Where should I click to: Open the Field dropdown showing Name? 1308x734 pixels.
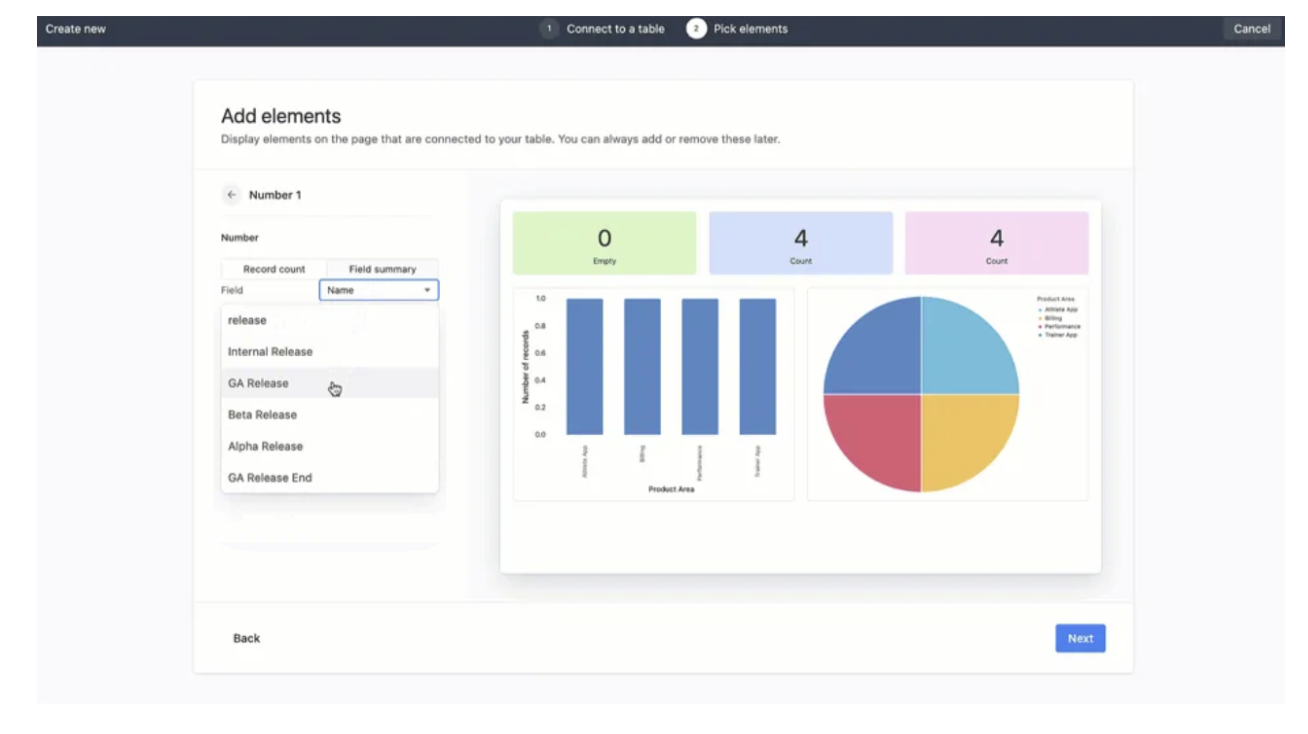coord(379,290)
